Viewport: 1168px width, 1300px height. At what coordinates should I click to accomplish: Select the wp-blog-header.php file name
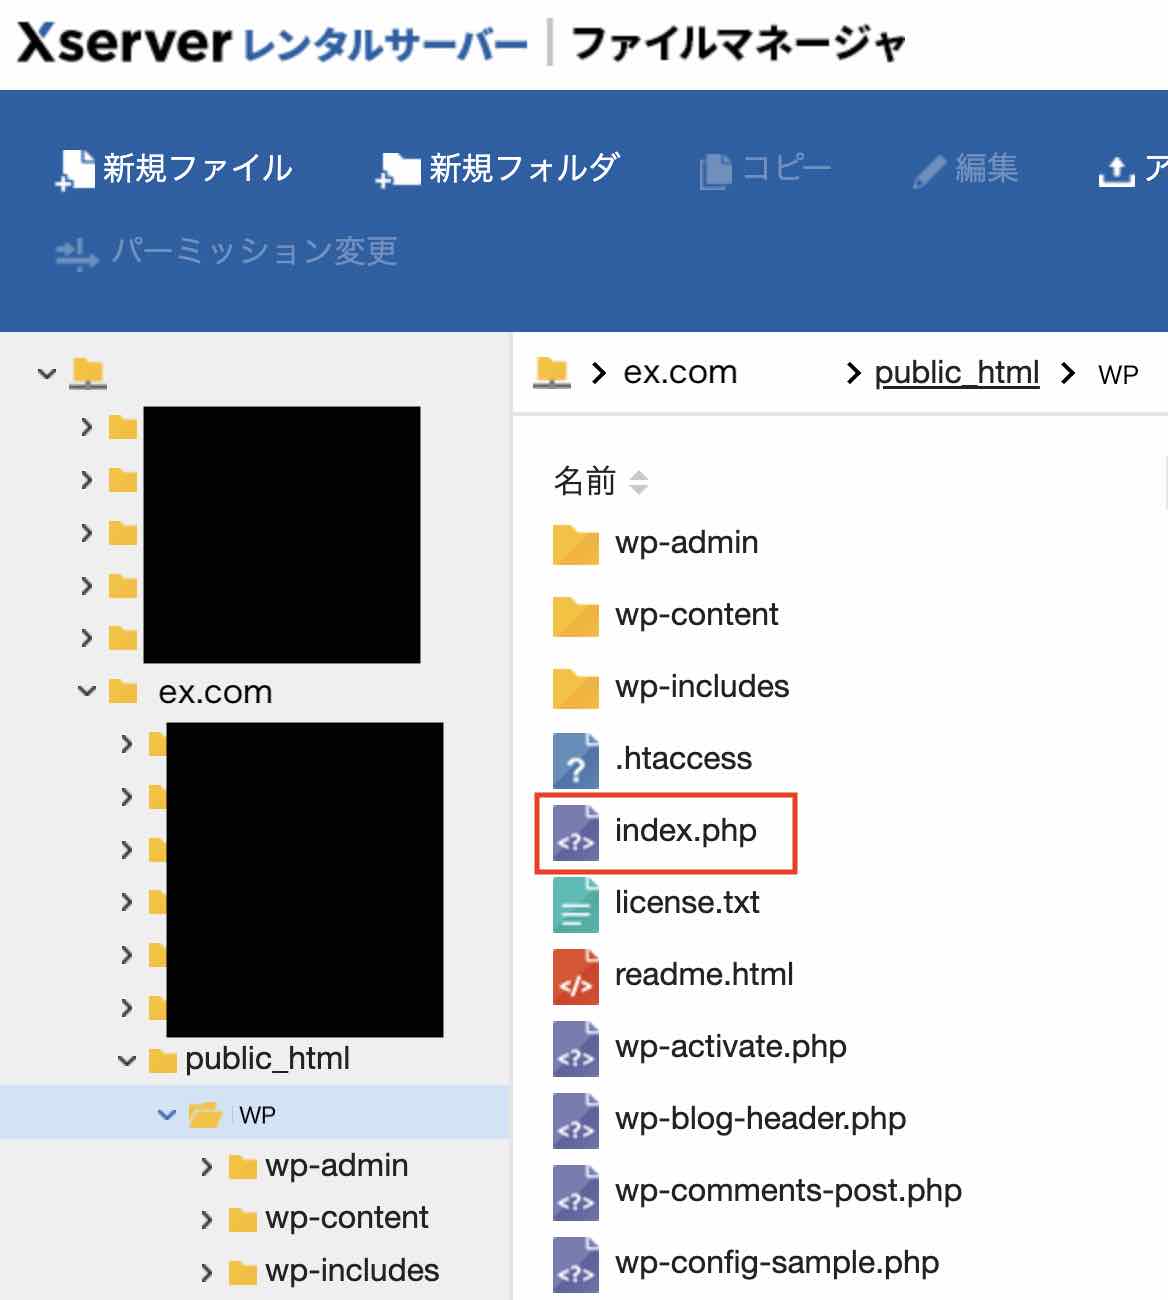[761, 1119]
